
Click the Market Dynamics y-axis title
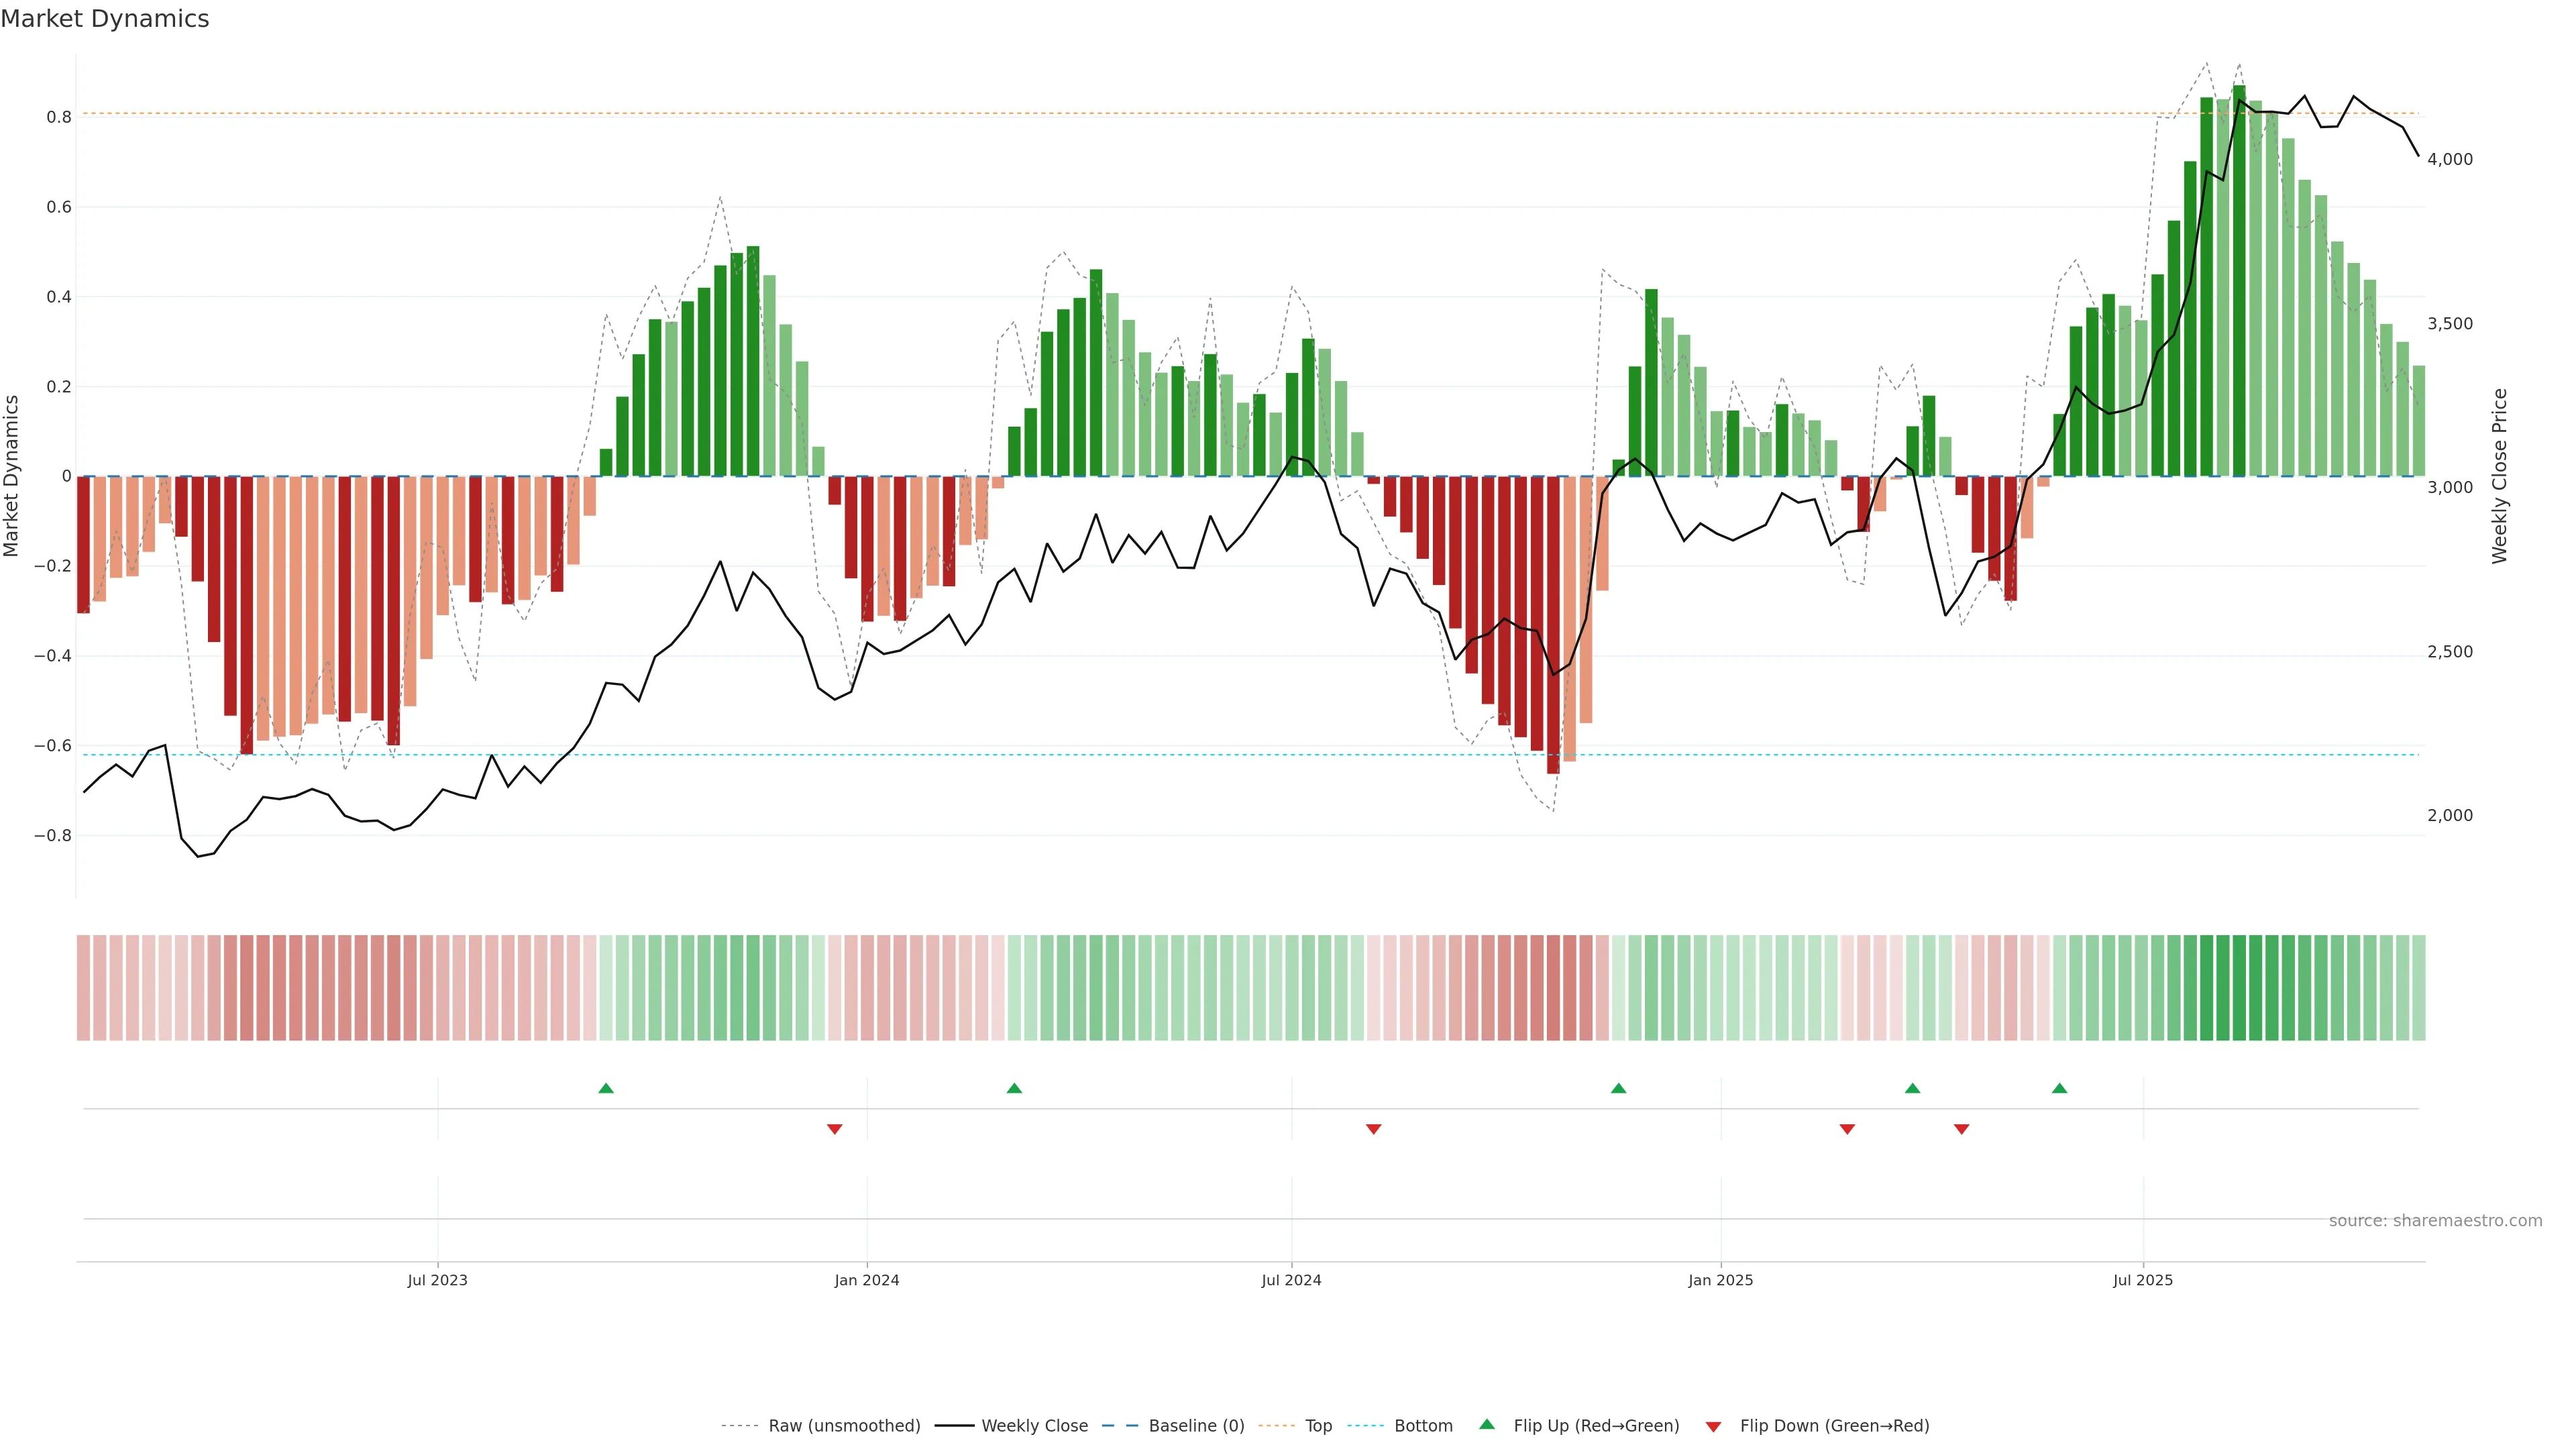coord(12,476)
